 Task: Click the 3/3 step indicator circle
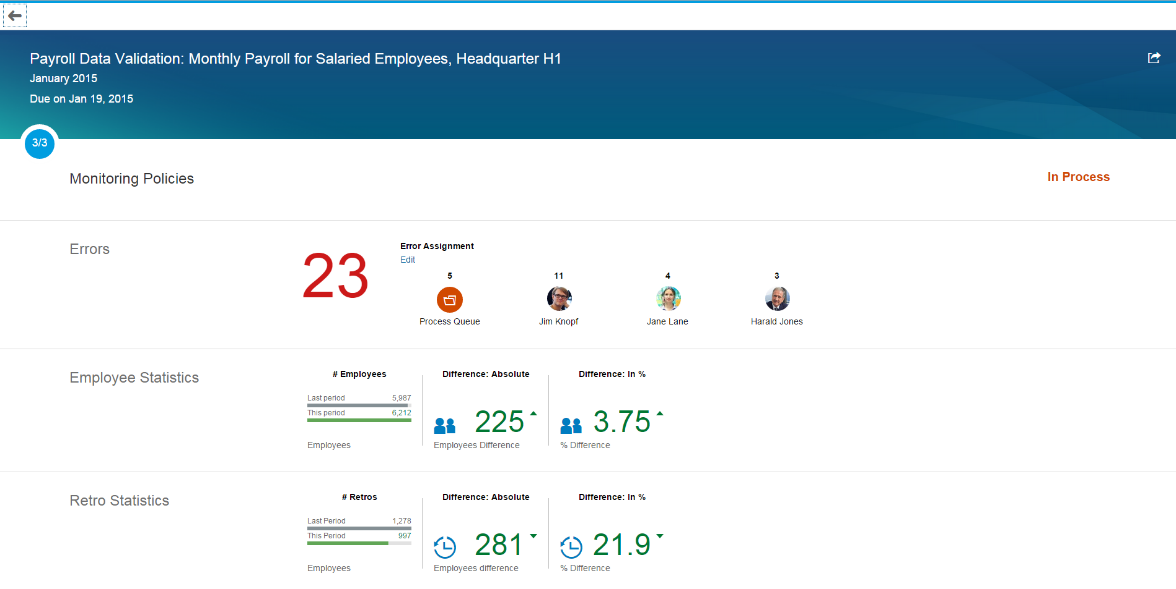pos(40,143)
